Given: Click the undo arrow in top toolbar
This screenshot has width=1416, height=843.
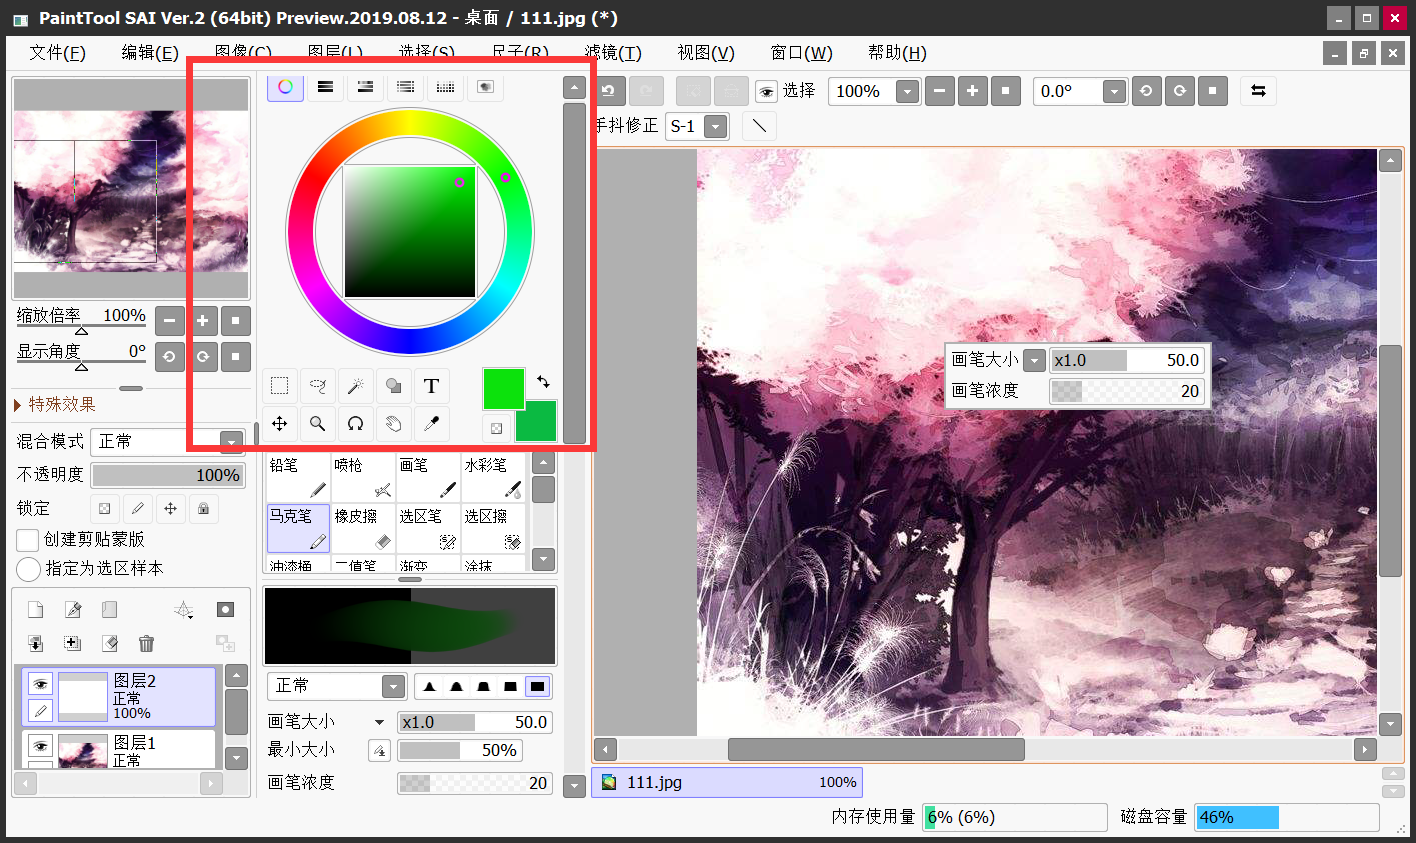Looking at the screenshot, I should point(609,91).
